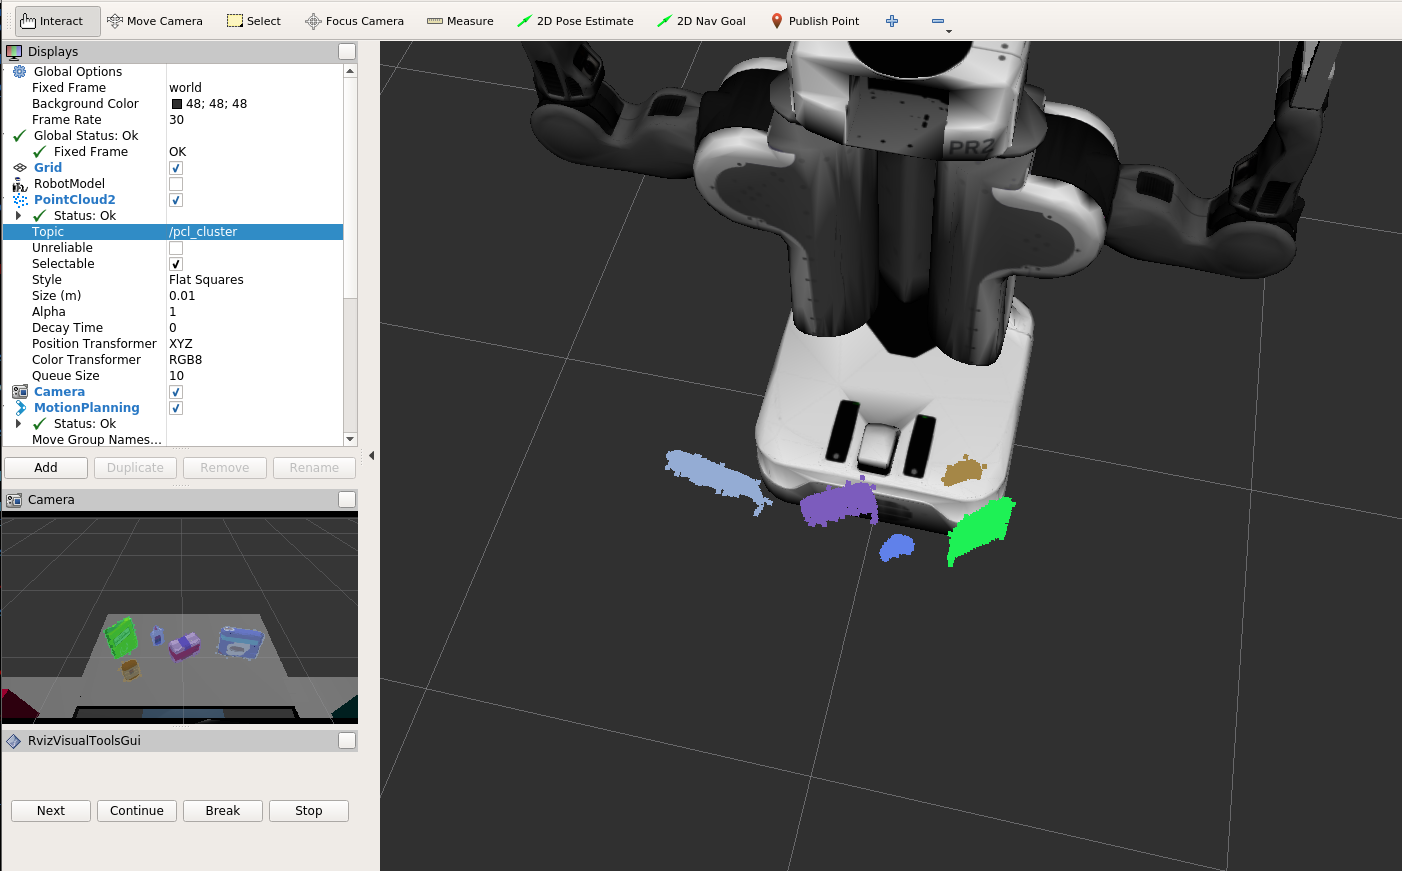The image size is (1402, 871).
Task: Click the Camera display icon in tree
Action: coord(19,392)
